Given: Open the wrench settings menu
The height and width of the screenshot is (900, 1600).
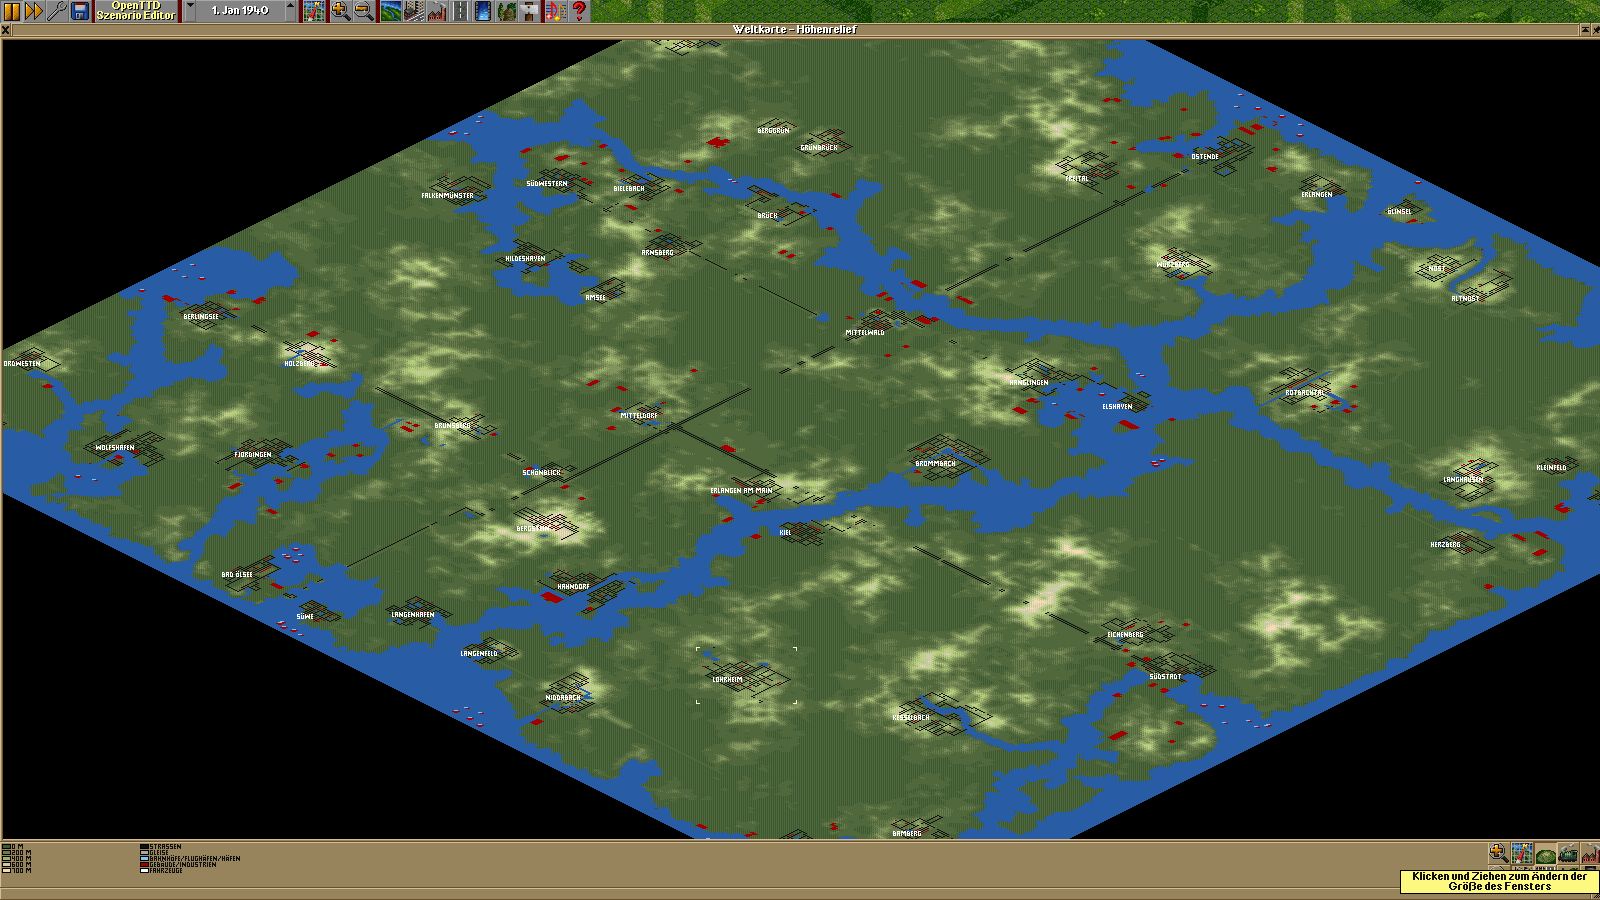Looking at the screenshot, I should (x=57, y=11).
